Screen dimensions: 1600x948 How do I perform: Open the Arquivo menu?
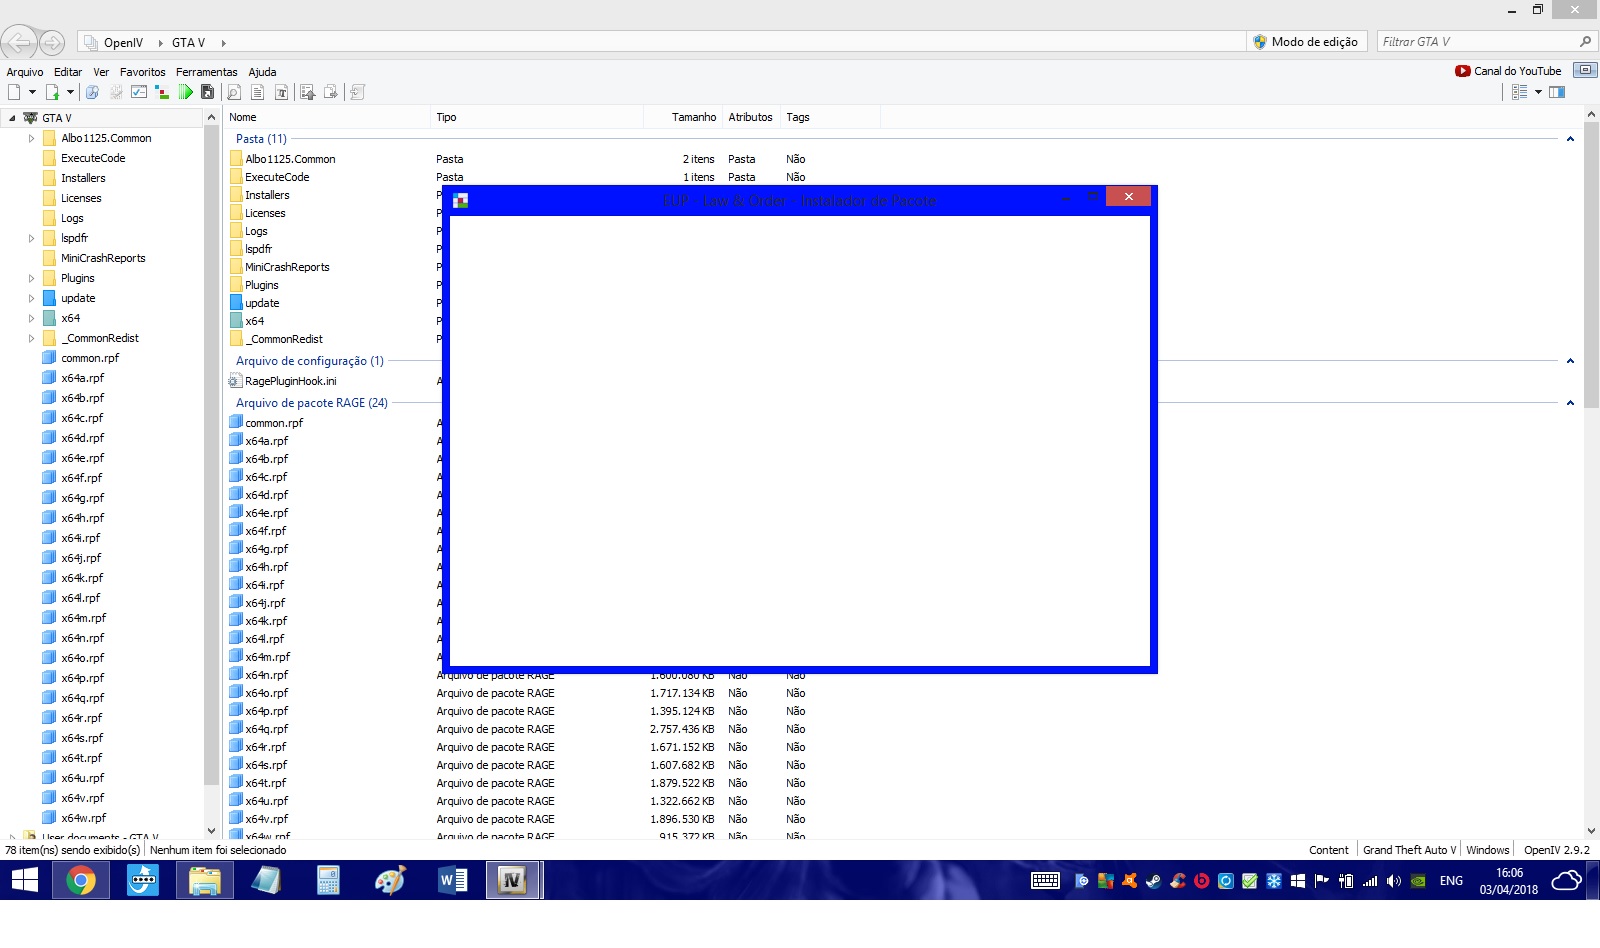tap(25, 72)
